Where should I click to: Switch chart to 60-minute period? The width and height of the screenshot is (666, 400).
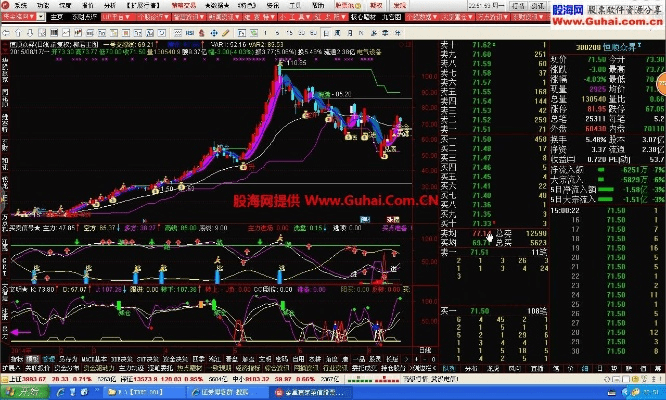pos(313,33)
